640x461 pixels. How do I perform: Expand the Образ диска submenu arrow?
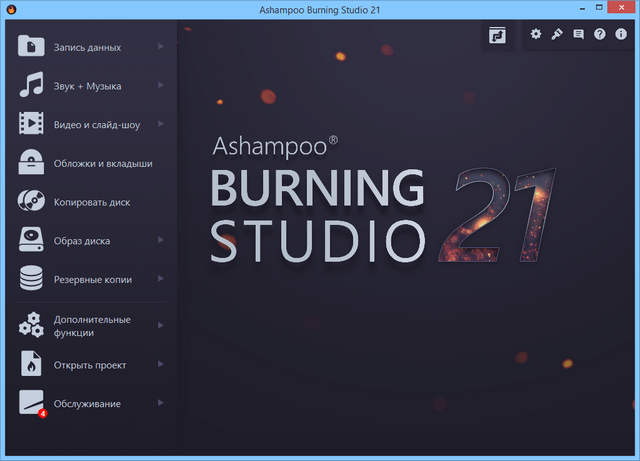tap(161, 241)
